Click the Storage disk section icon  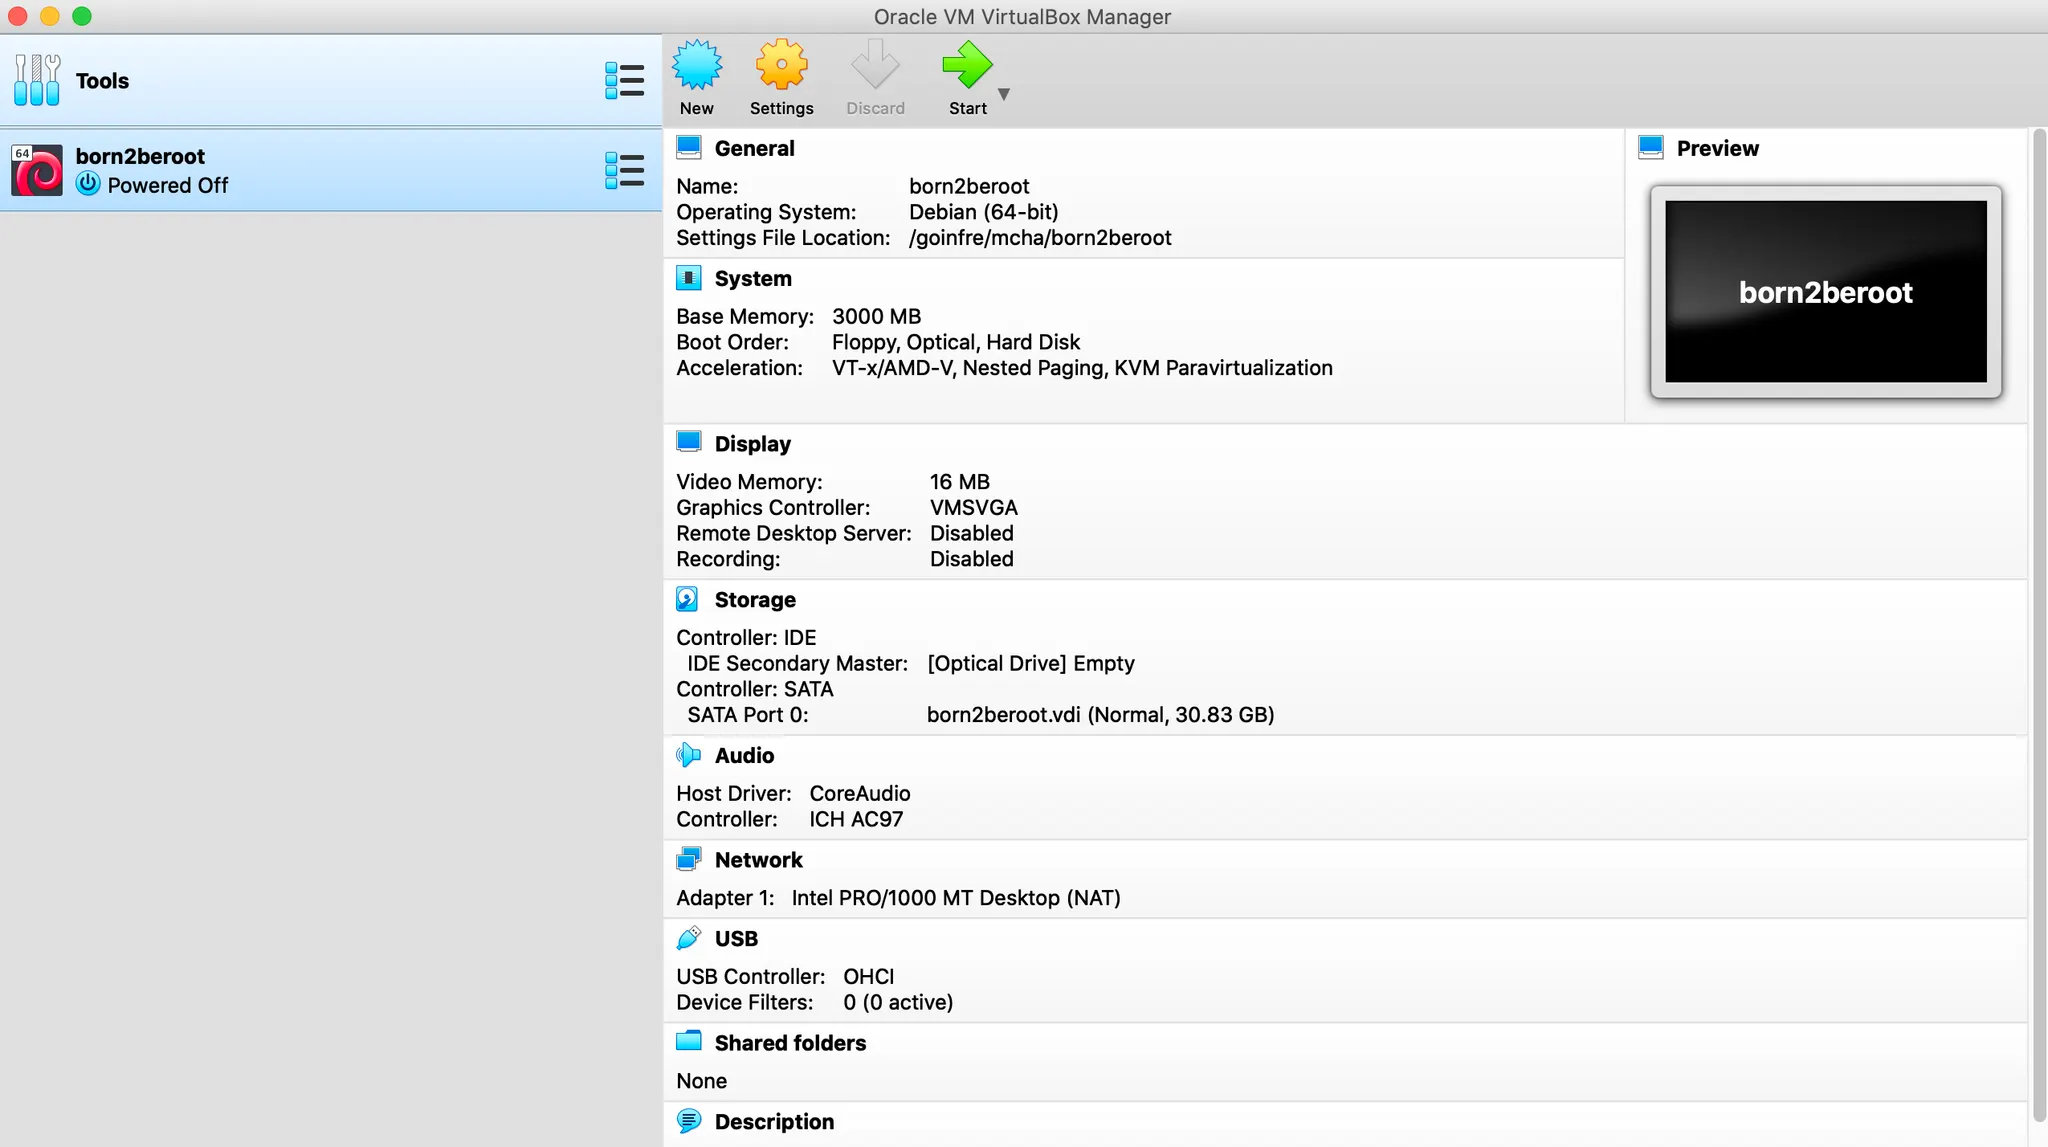(x=688, y=599)
